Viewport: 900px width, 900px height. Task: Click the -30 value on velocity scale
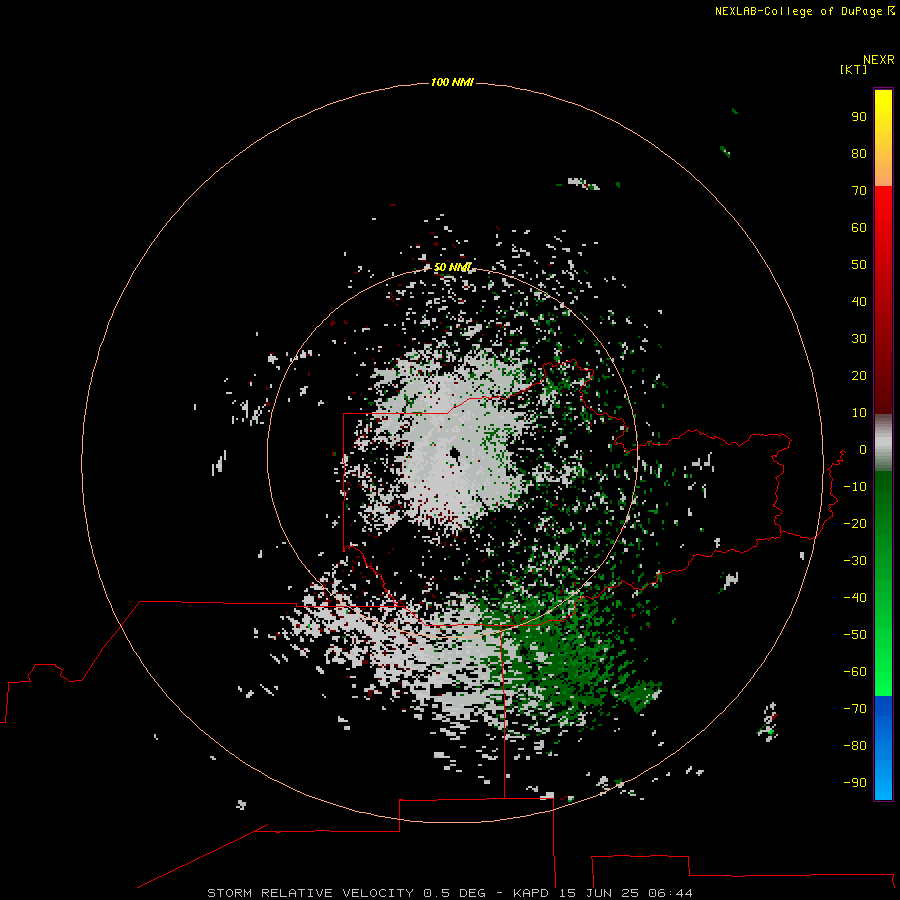(855, 561)
